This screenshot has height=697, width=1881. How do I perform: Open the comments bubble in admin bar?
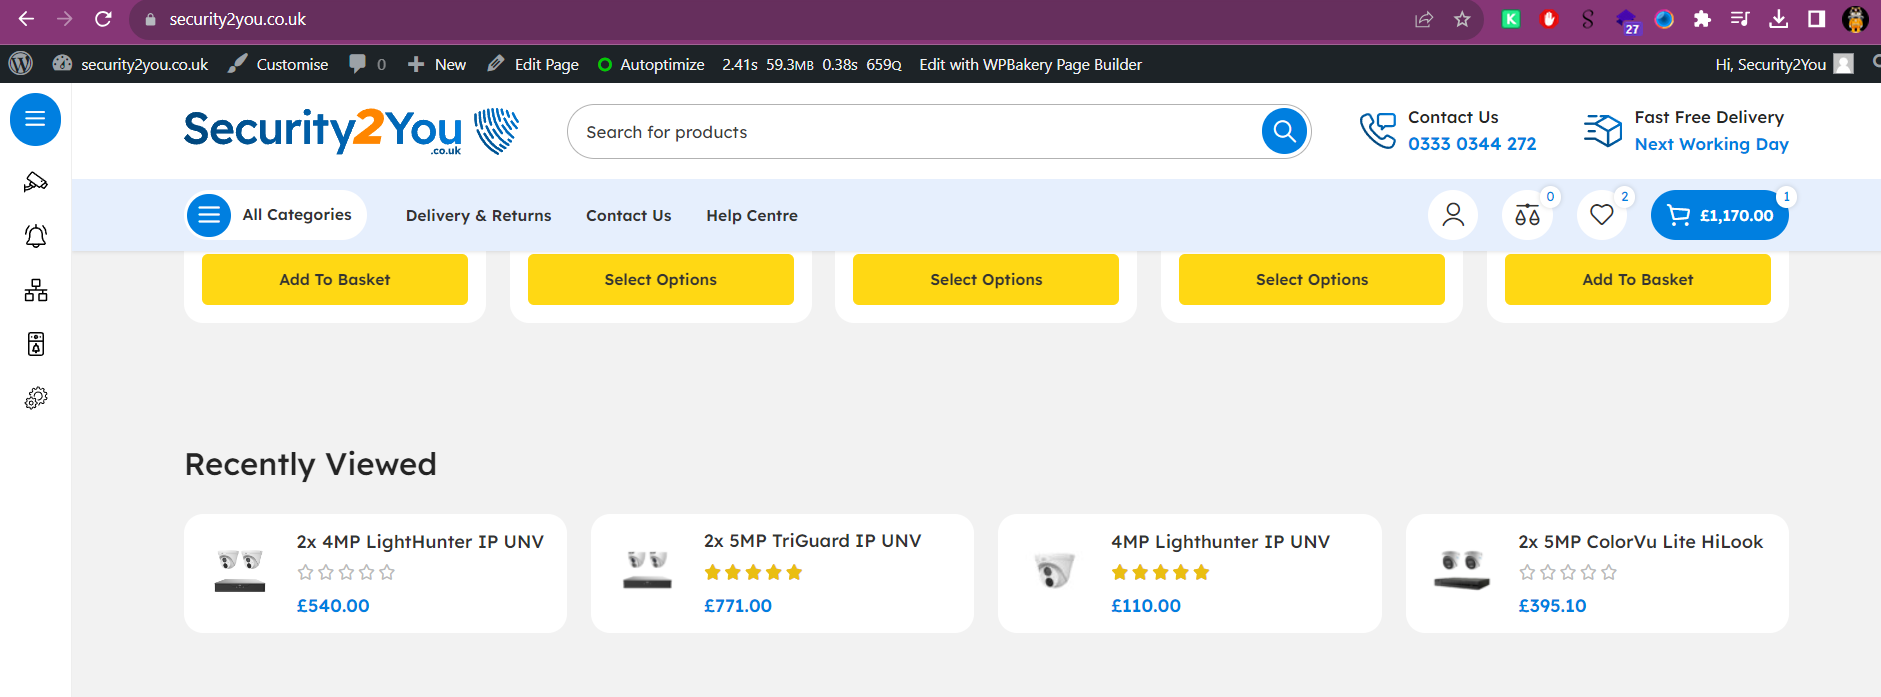pyautogui.click(x=367, y=64)
